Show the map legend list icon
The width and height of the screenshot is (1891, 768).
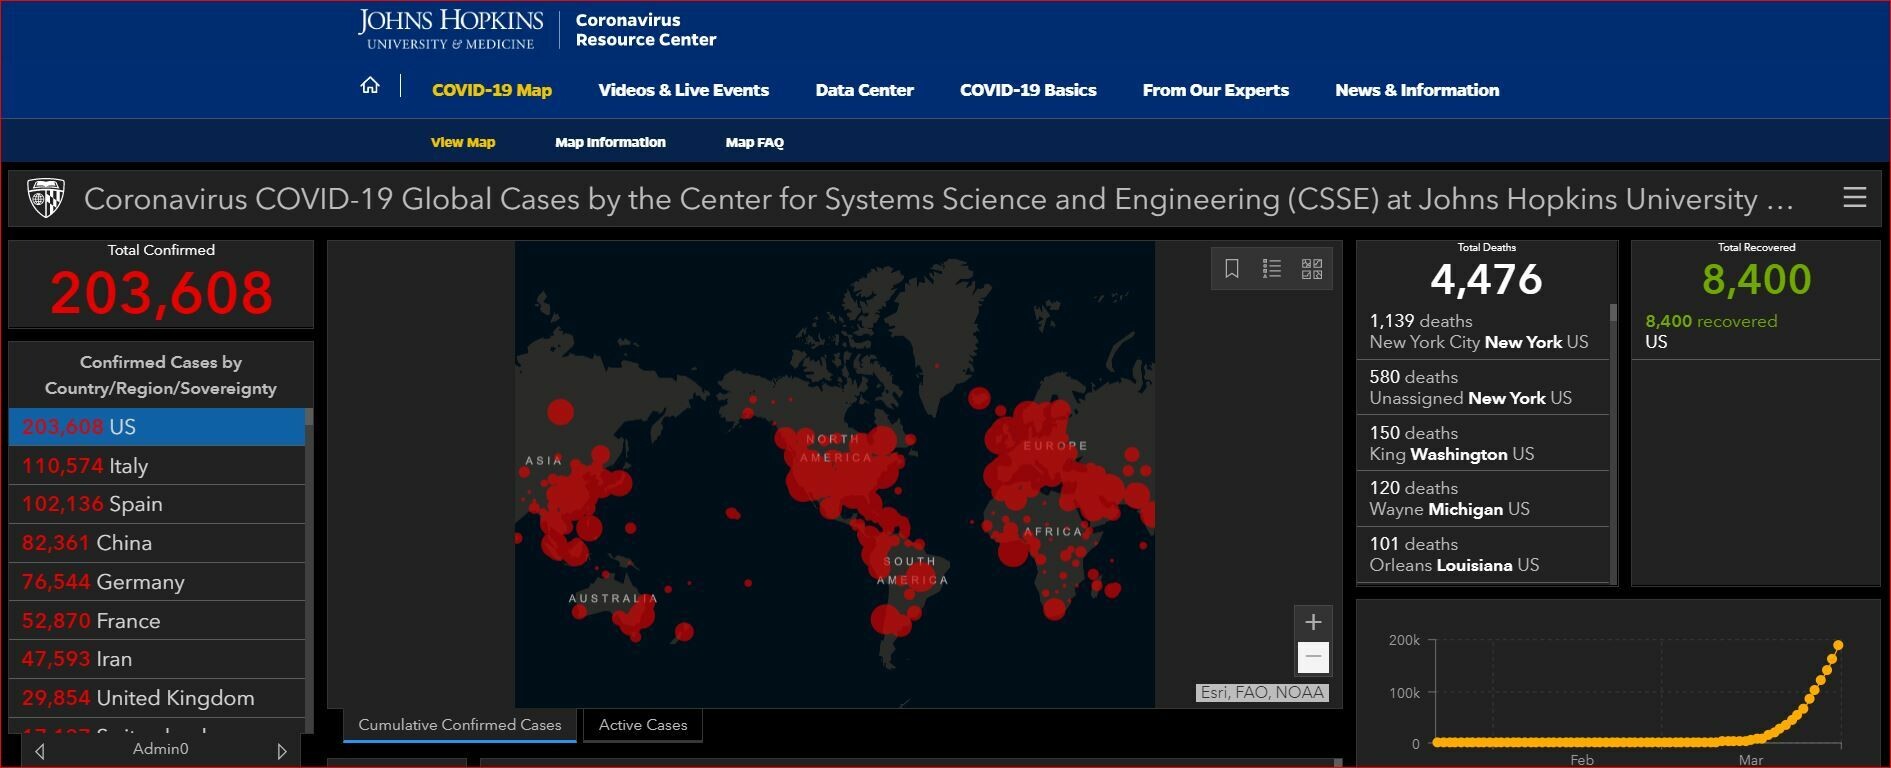coord(1272,269)
